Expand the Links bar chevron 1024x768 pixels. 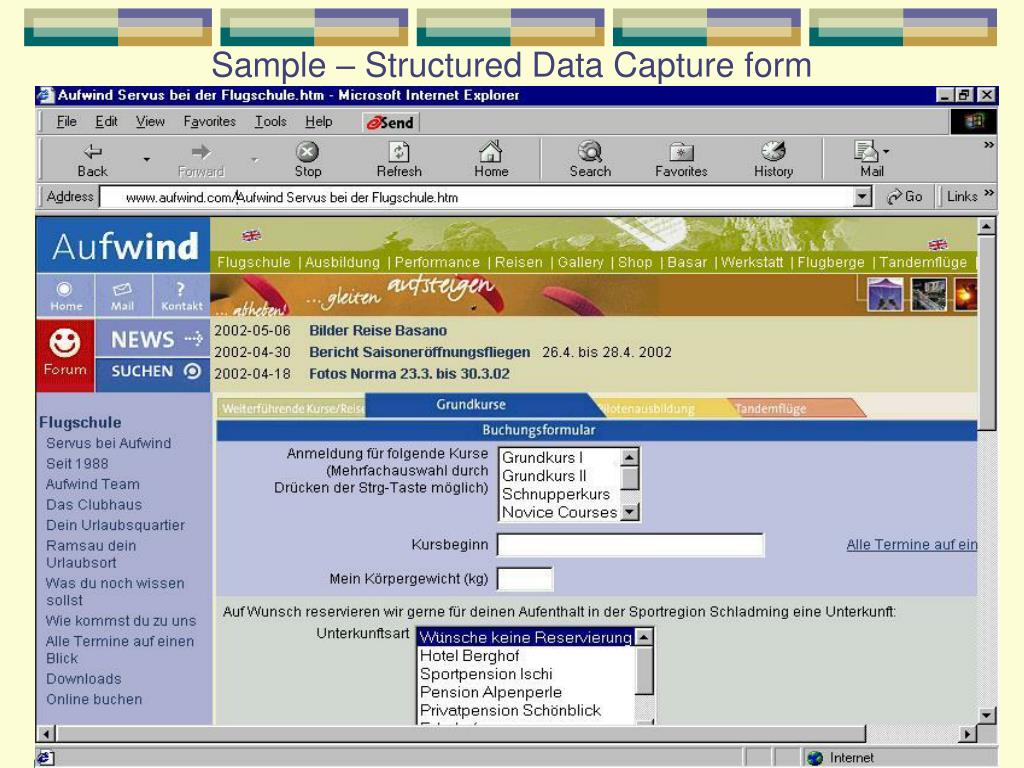[989, 193]
